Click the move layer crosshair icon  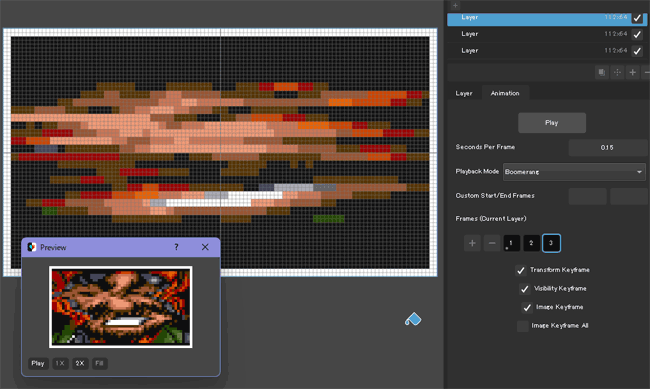coord(617,73)
